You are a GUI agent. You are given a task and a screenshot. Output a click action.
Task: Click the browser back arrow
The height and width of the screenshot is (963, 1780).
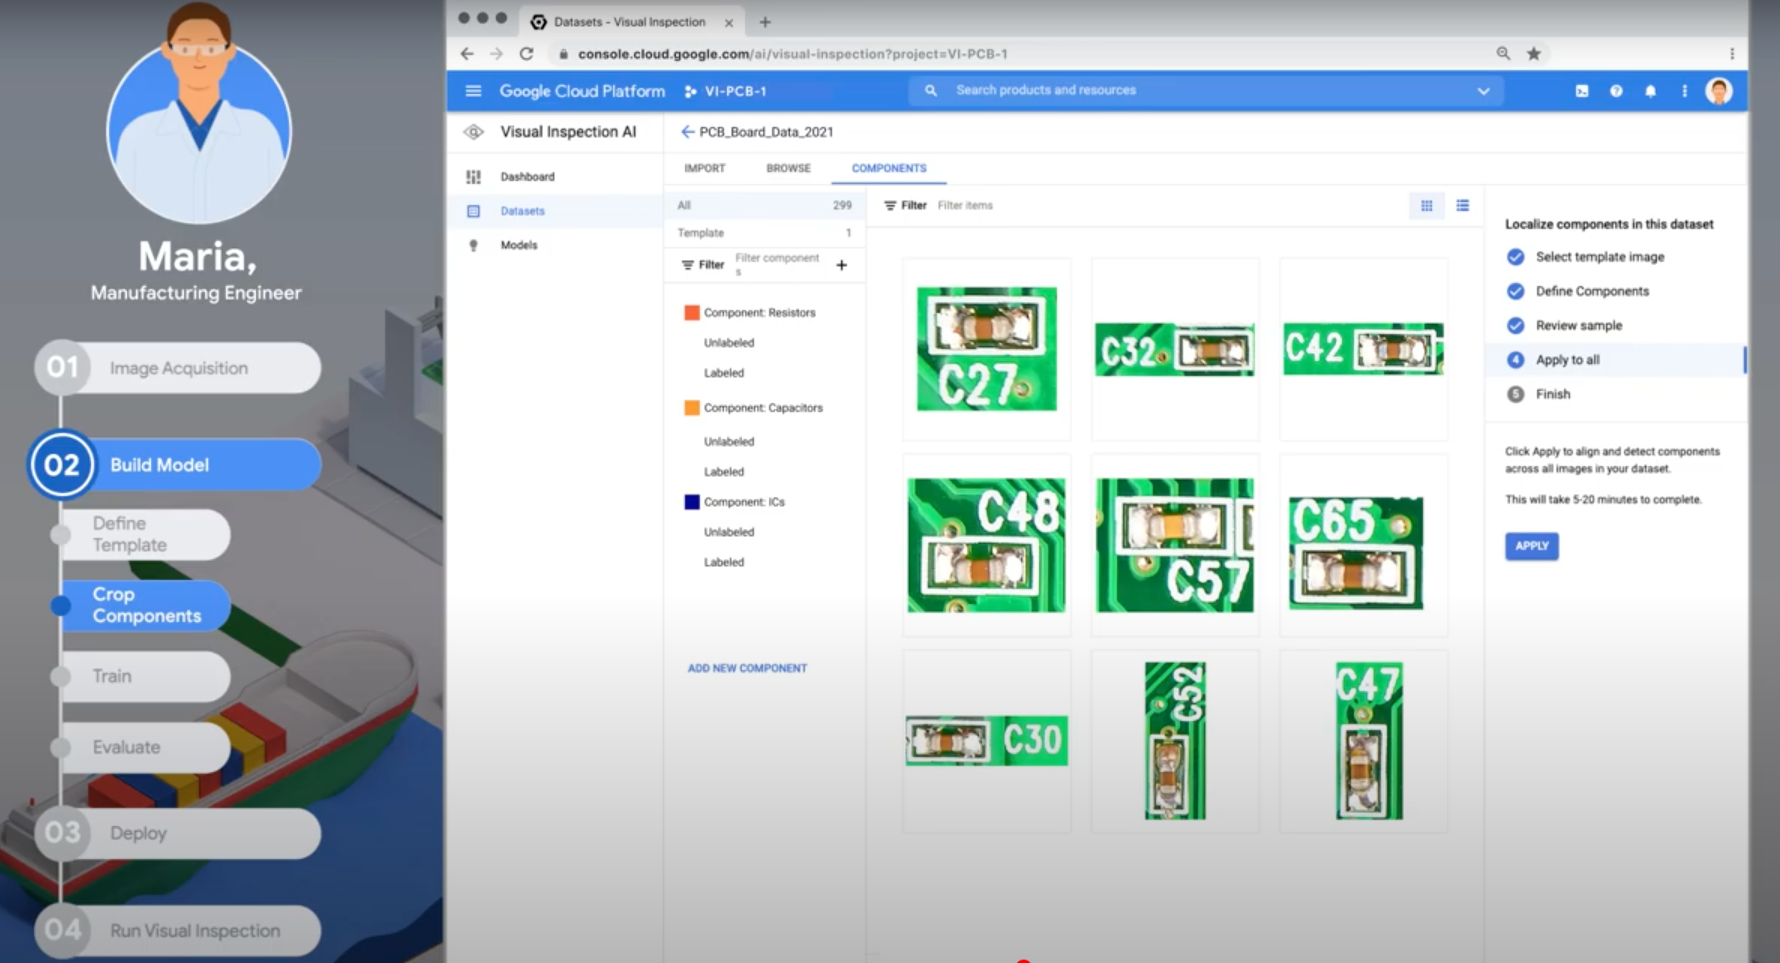pyautogui.click(x=467, y=54)
